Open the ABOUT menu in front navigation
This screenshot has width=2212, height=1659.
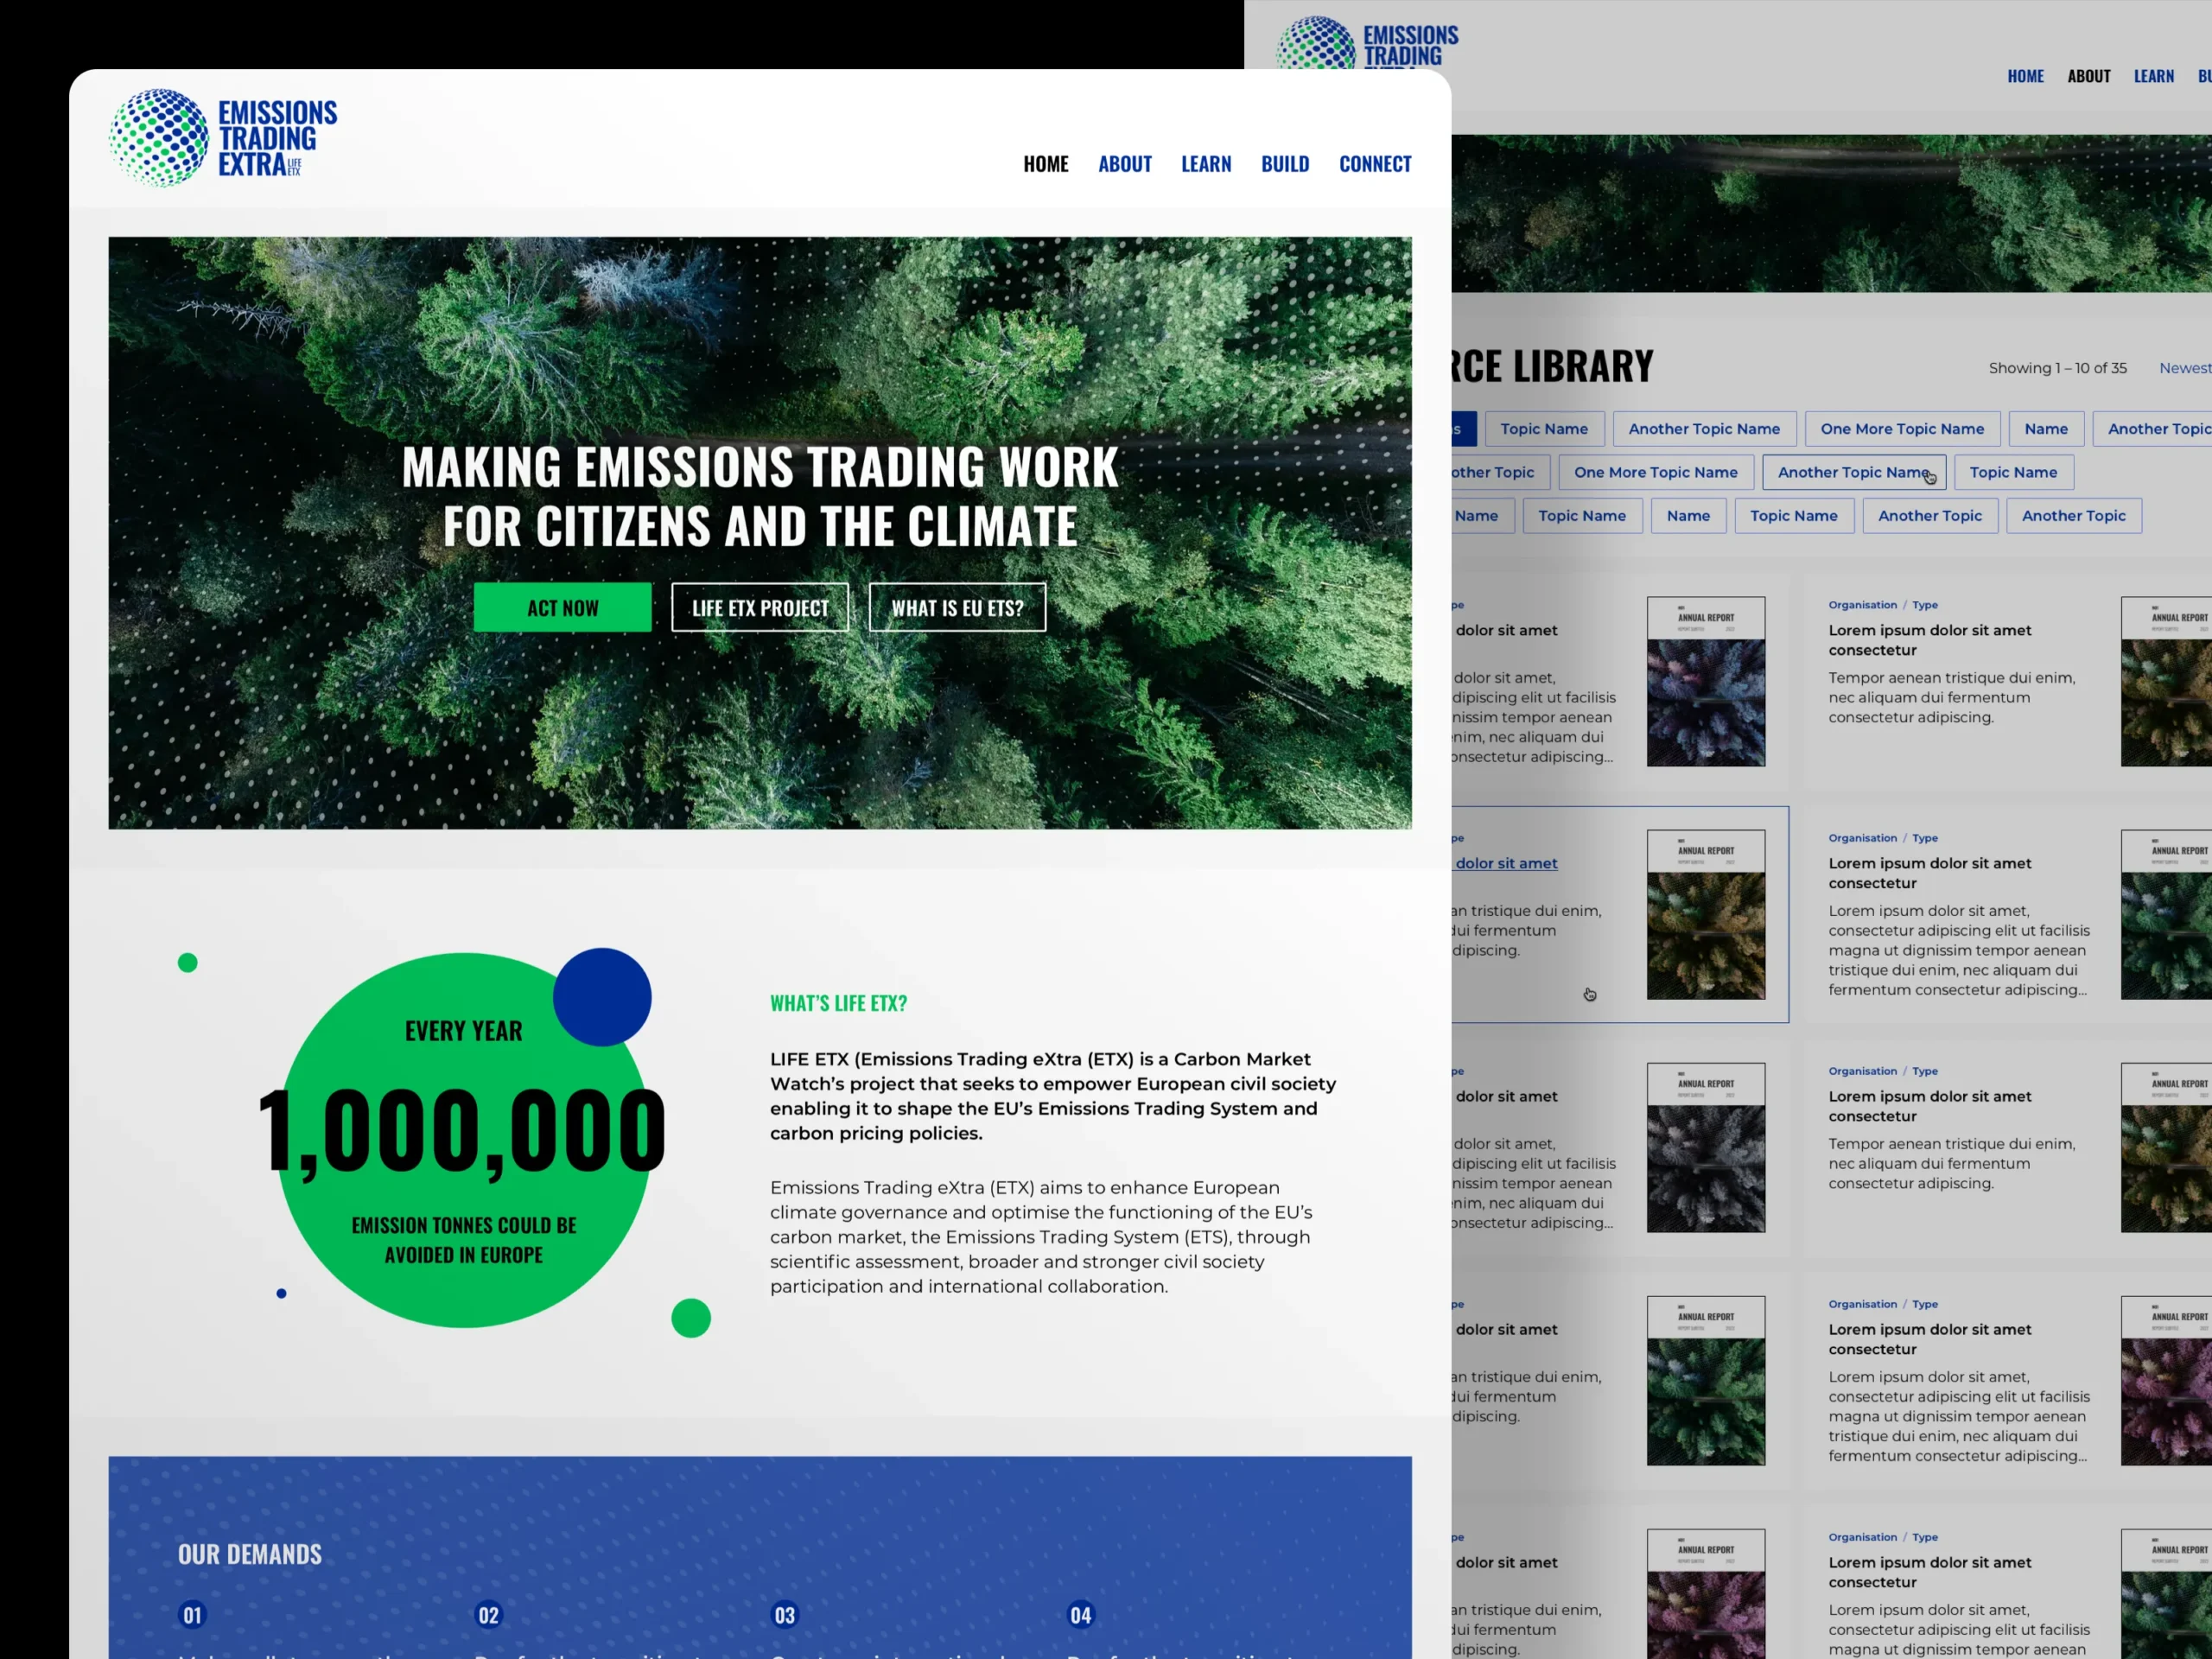(1125, 164)
